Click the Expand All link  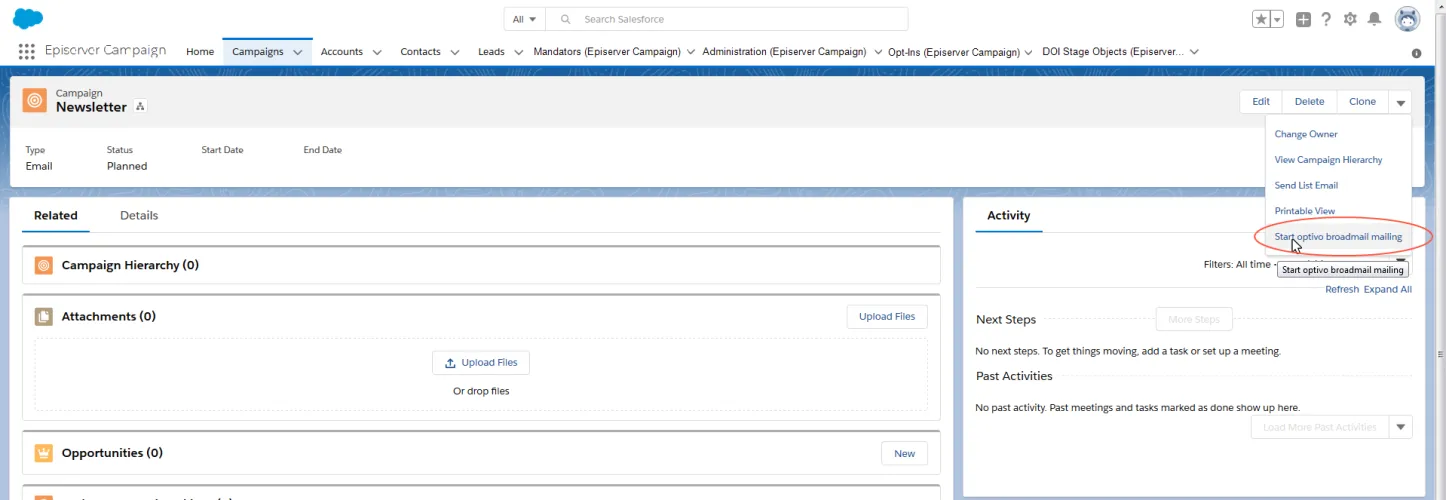[1388, 289]
